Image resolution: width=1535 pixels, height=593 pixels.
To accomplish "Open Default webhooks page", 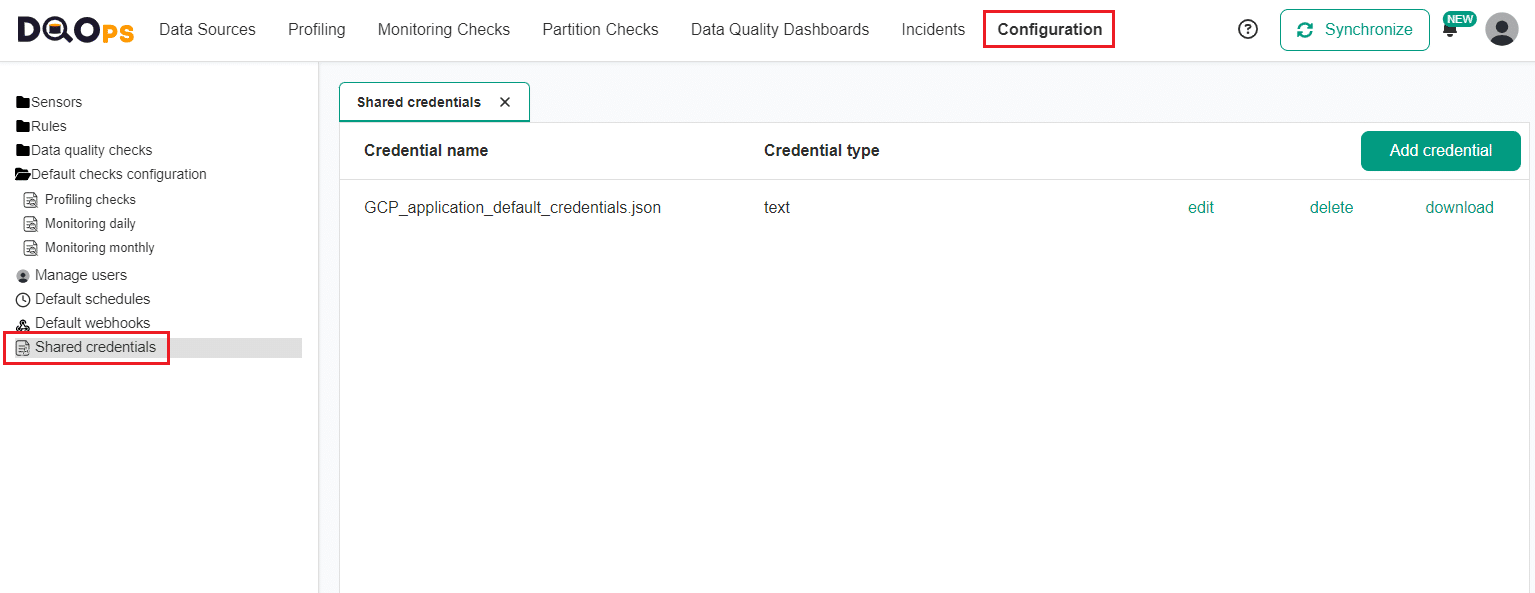I will pos(93,323).
